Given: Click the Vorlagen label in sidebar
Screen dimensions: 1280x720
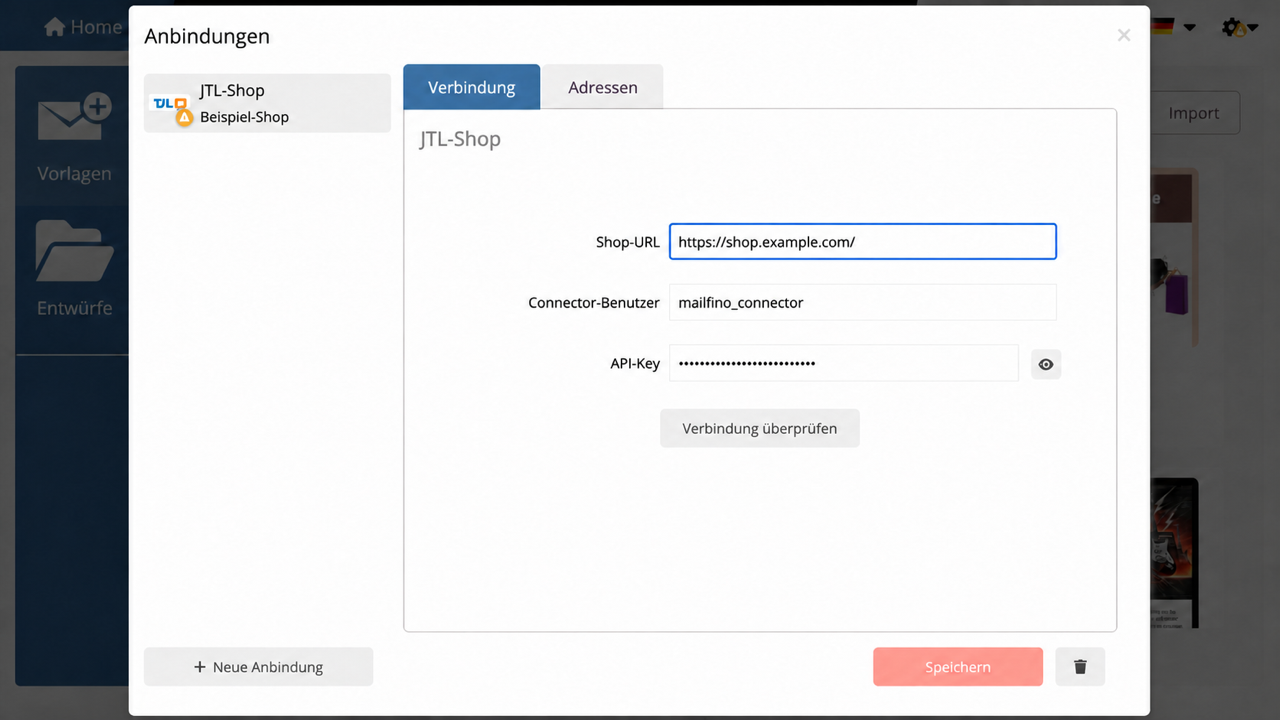Looking at the screenshot, I should click(74, 174).
